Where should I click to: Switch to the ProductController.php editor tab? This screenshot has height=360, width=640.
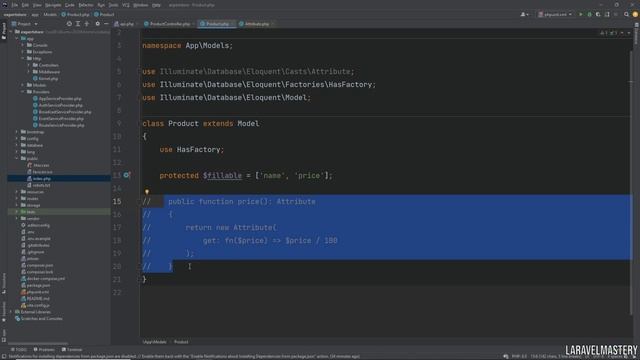coord(169,24)
